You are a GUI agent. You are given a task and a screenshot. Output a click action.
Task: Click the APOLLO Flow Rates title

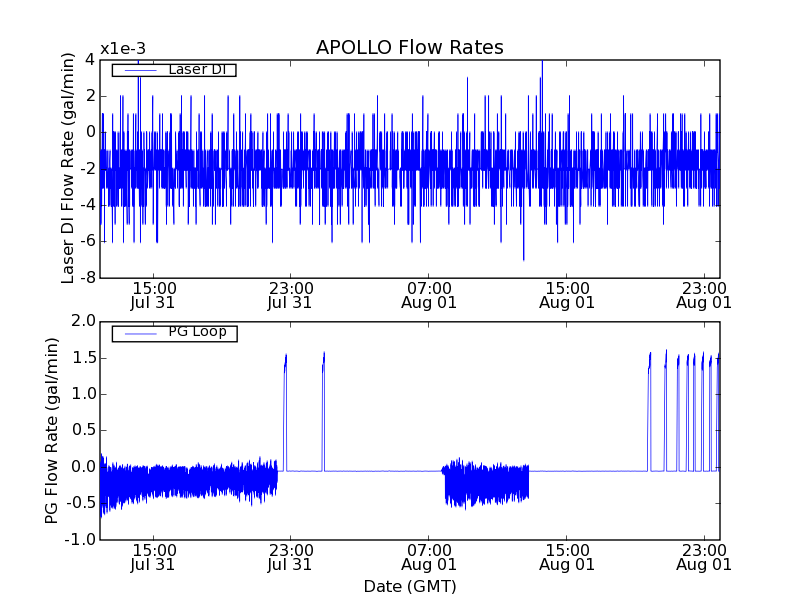(x=410, y=47)
